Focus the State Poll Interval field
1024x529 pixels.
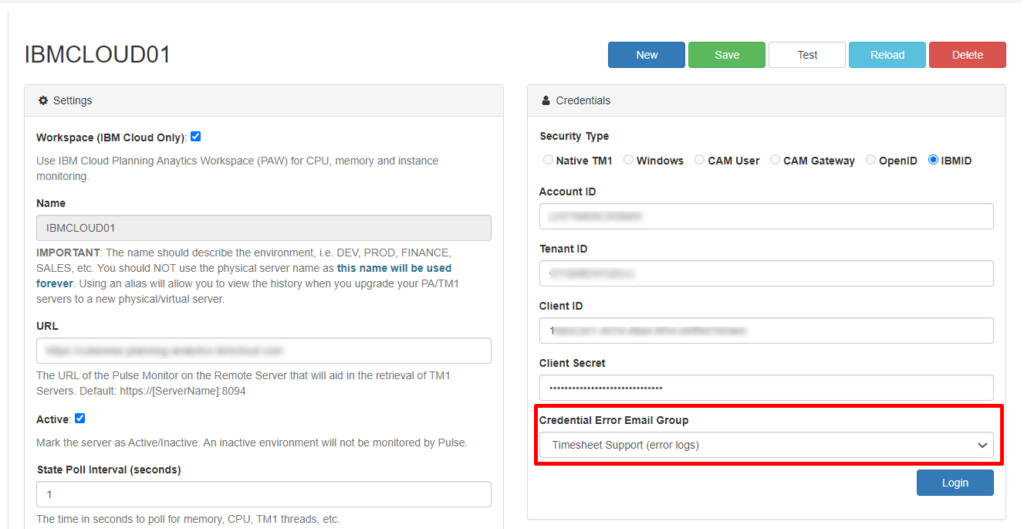[x=263, y=495]
